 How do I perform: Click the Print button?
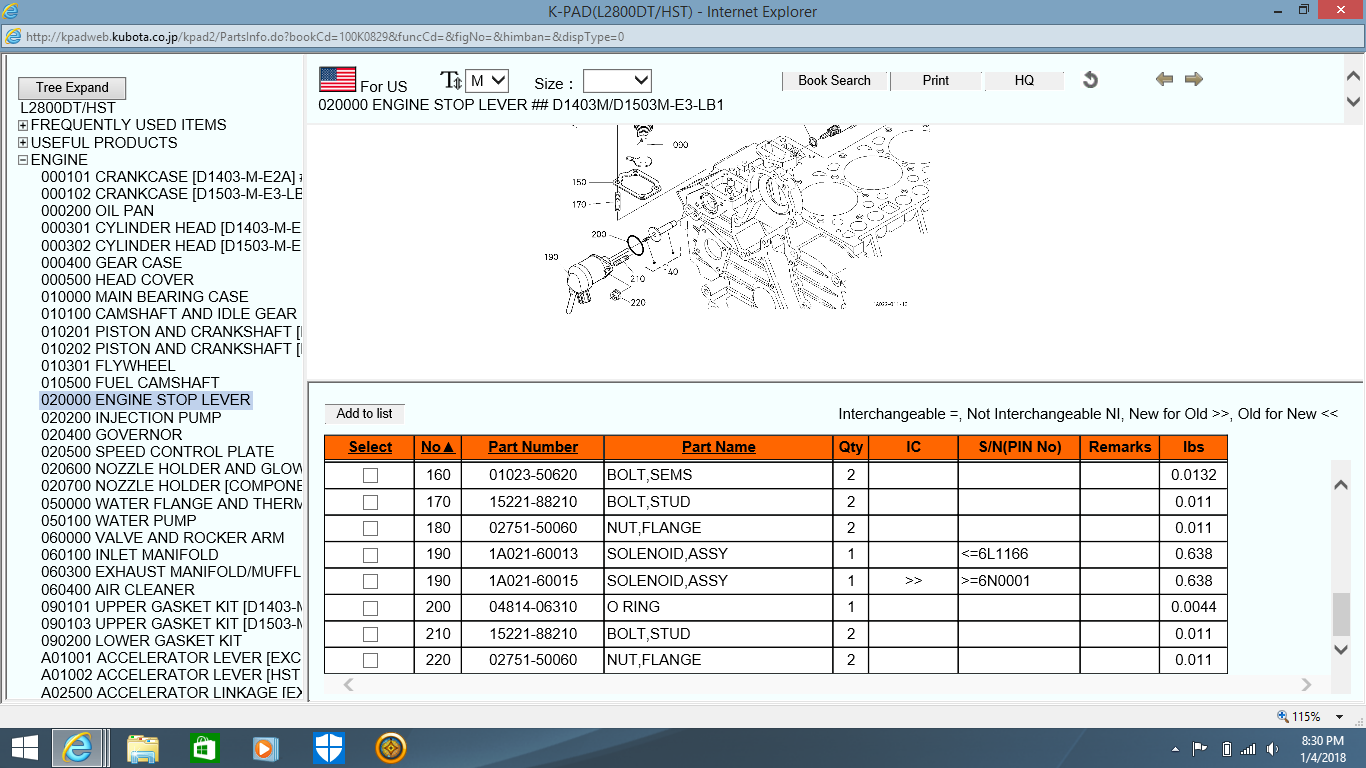936,80
